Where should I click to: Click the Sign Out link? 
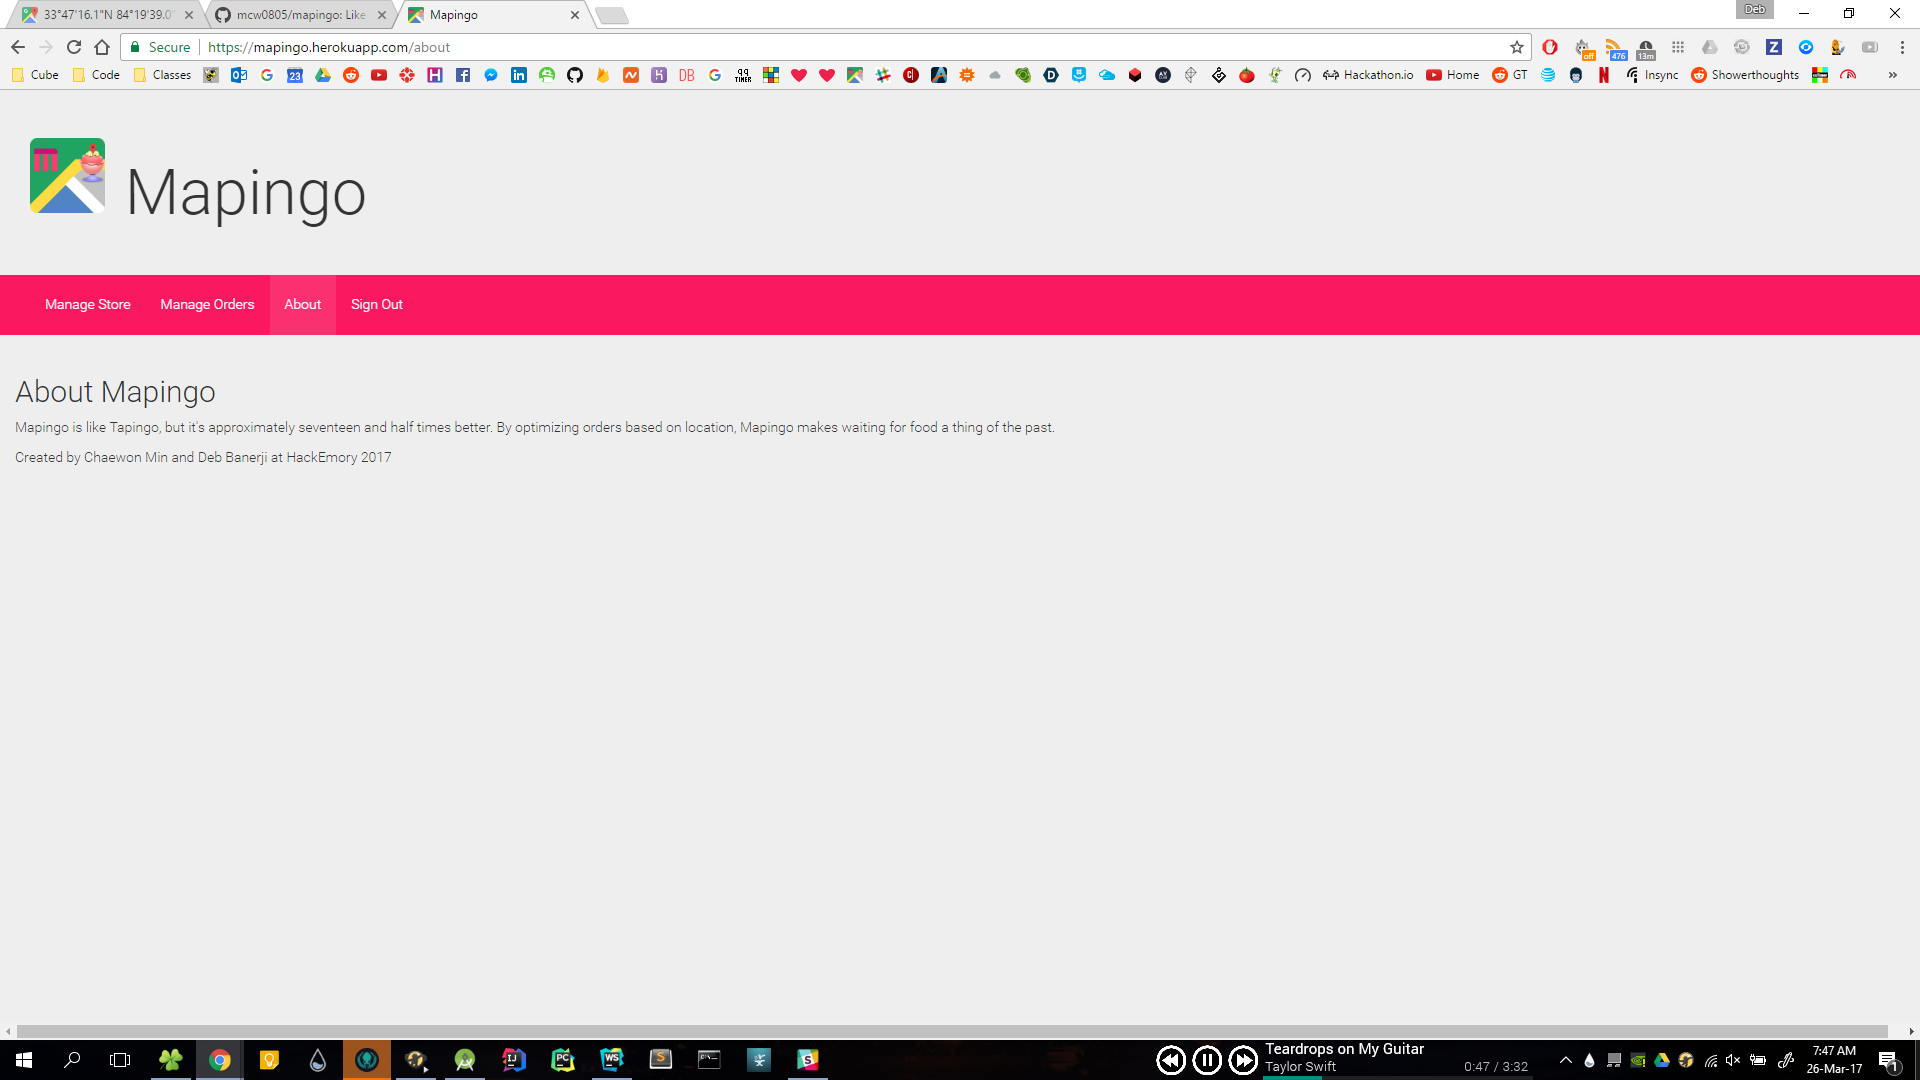click(376, 304)
